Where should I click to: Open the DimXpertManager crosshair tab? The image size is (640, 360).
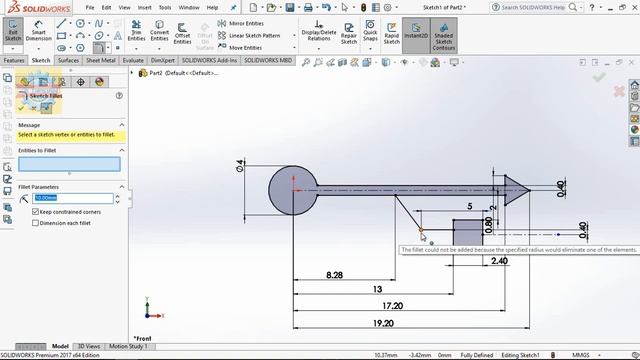click(x=80, y=82)
